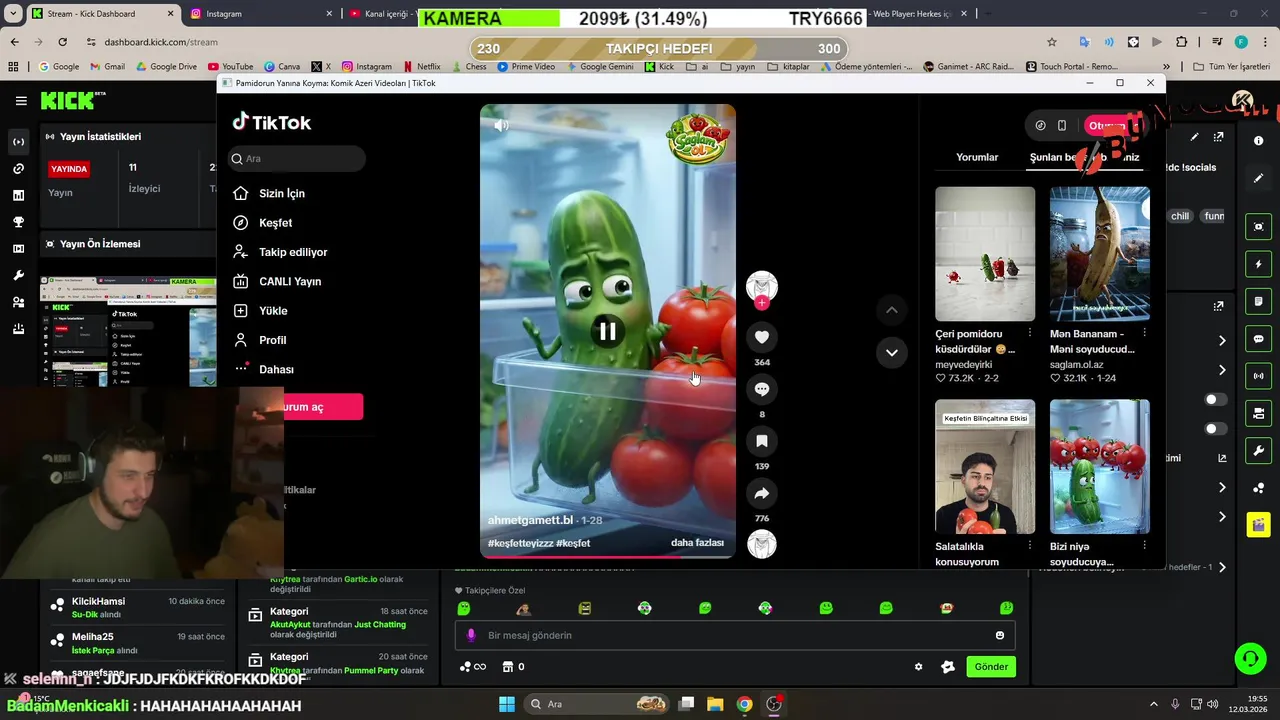Go to Takip ediliyor in TikTok
This screenshot has height=720, width=1280.
pos(280,252)
